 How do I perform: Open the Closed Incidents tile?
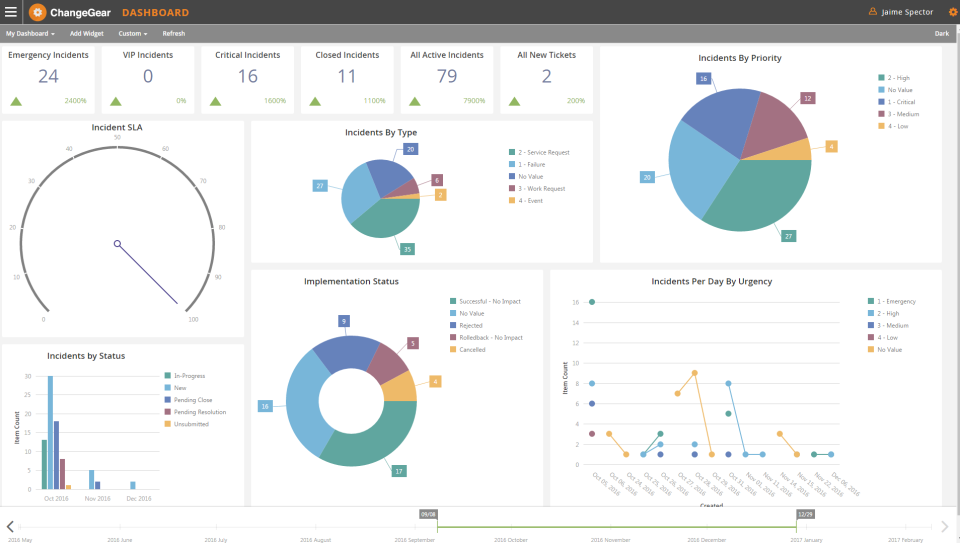click(x=347, y=79)
